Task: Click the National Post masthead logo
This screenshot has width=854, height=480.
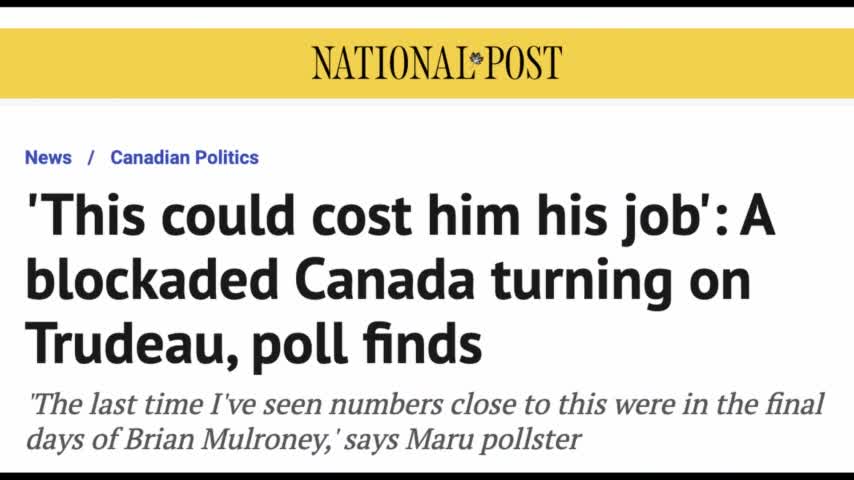Action: [x=437, y=63]
